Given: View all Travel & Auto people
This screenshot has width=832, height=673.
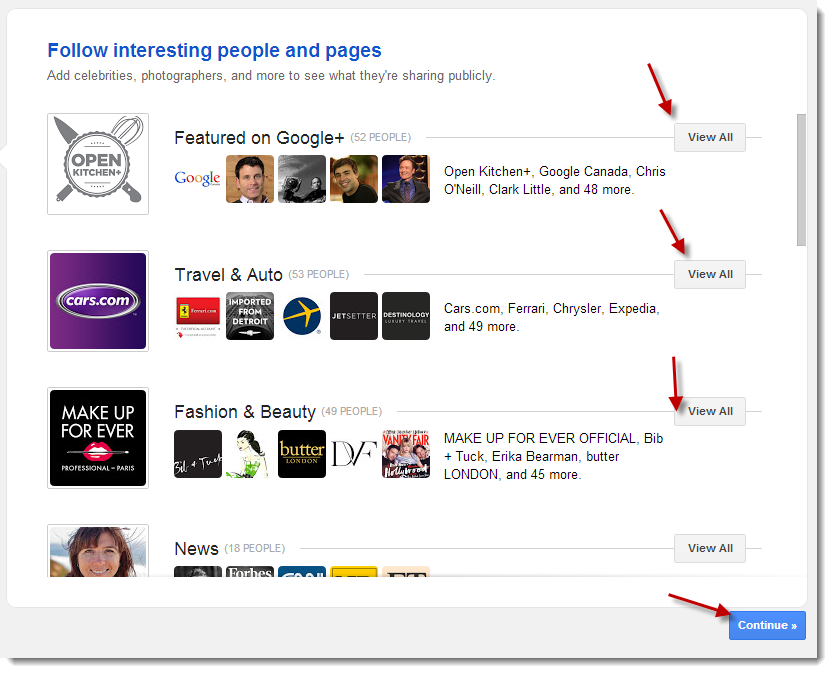Looking at the screenshot, I should (x=710, y=274).
